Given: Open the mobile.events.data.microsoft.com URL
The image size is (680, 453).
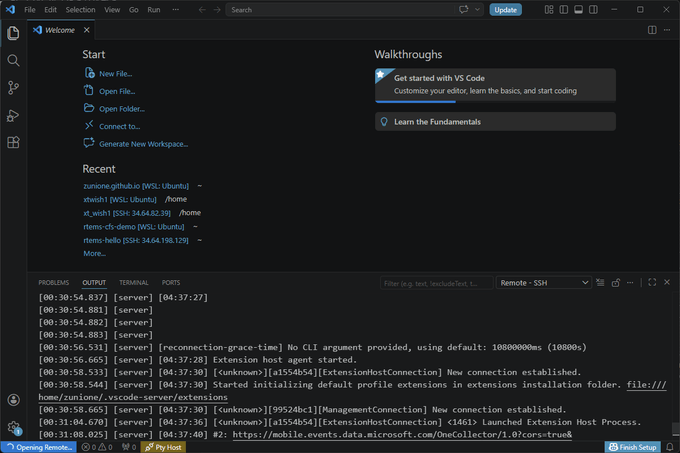Looking at the screenshot, I should click(x=402, y=434).
